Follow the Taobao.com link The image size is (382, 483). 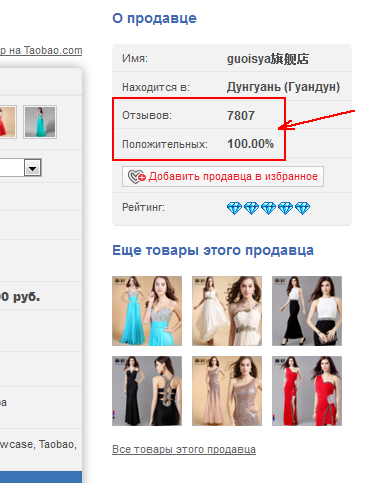pos(41,50)
